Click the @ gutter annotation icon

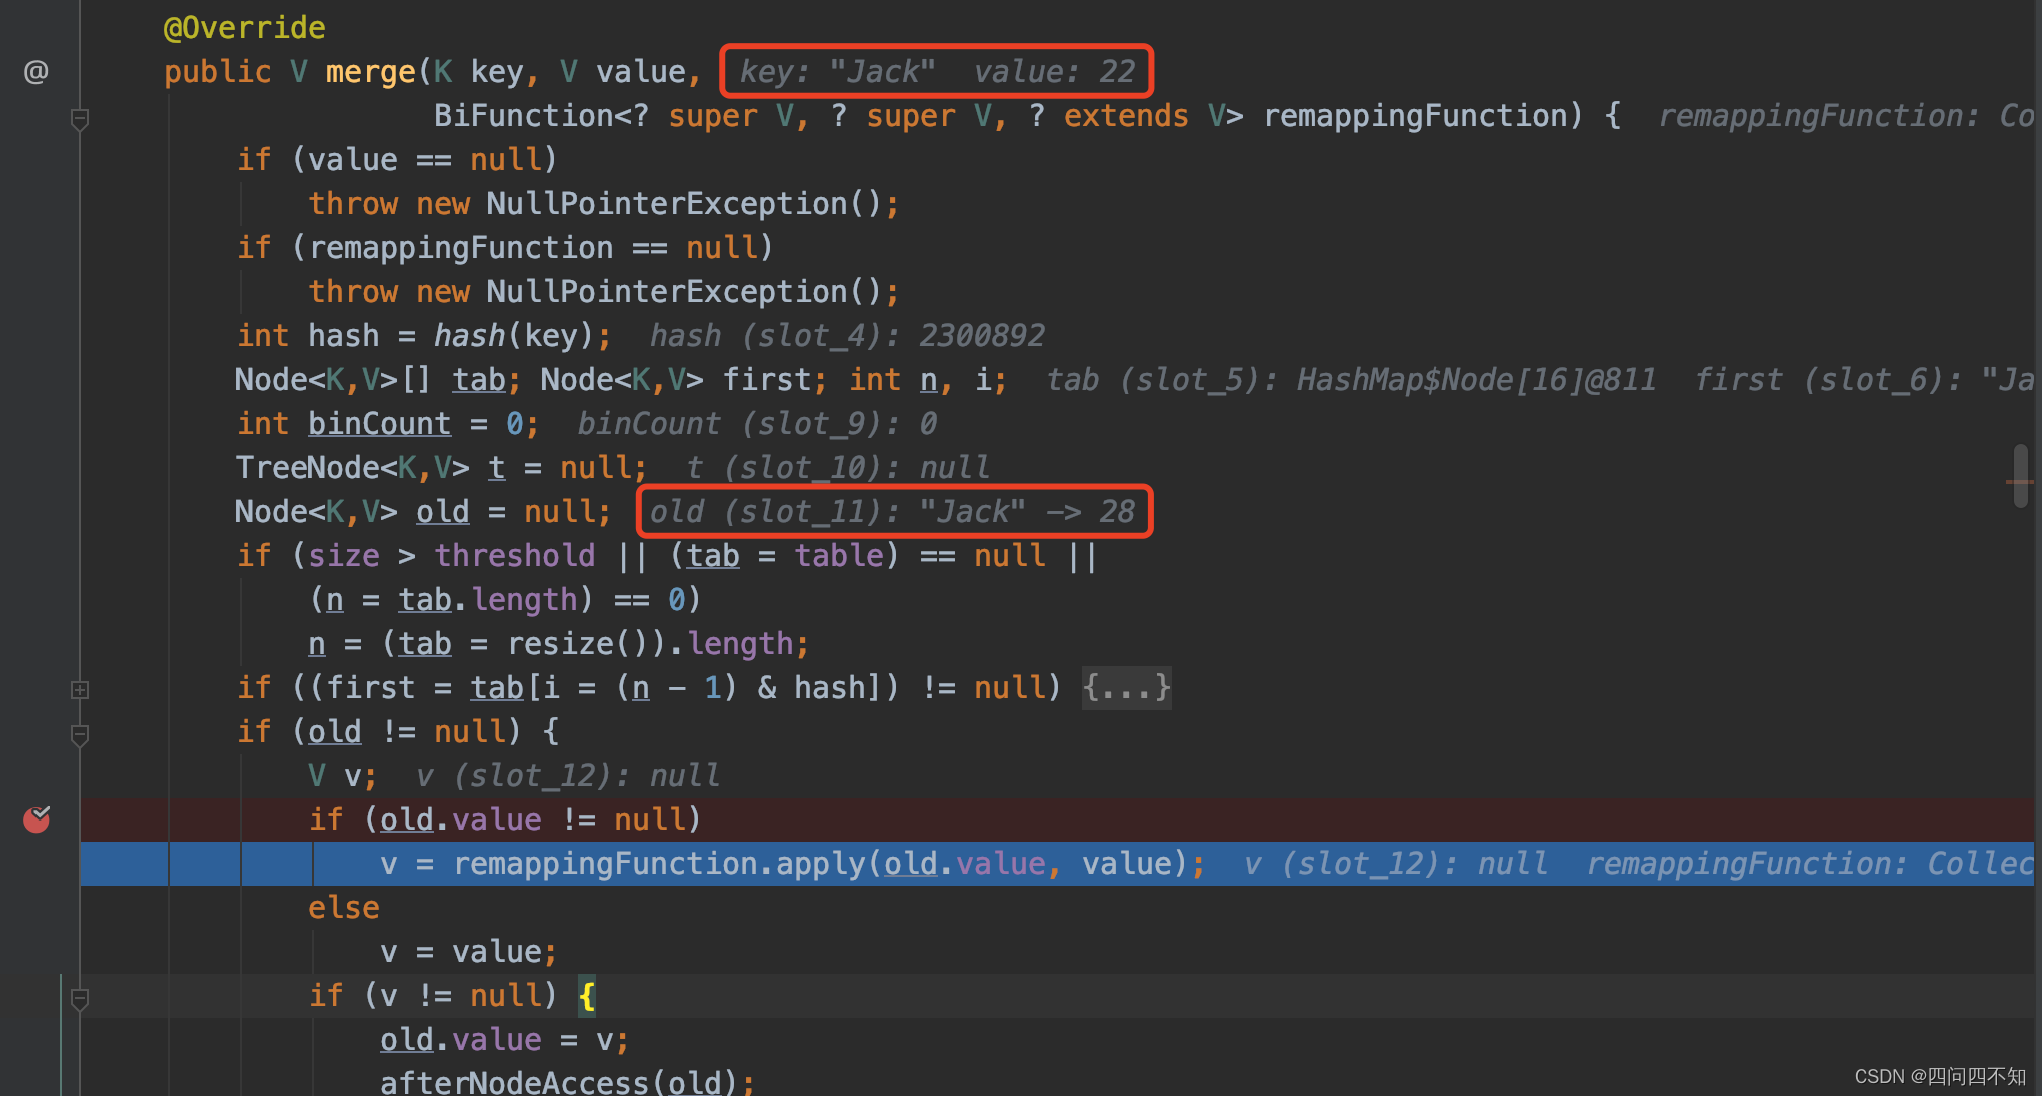36,72
